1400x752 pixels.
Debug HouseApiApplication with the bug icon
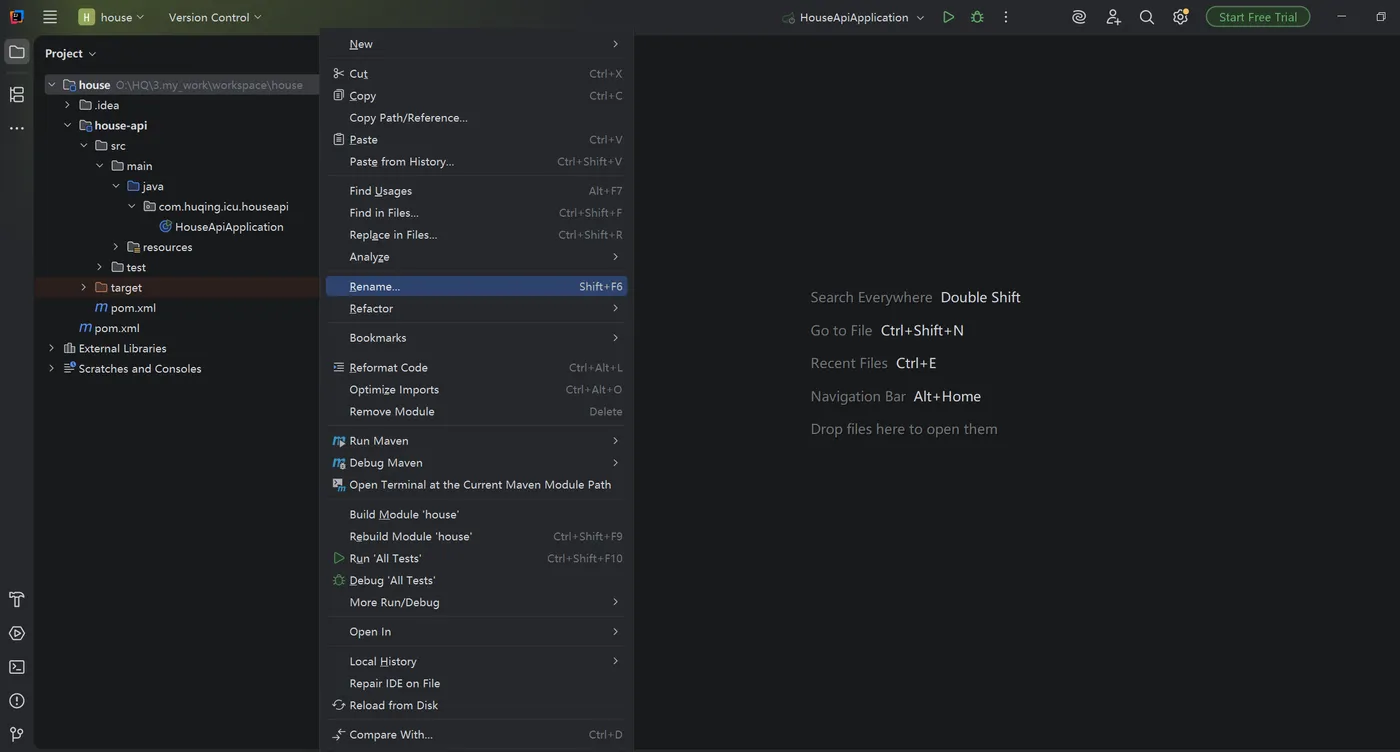pos(977,17)
